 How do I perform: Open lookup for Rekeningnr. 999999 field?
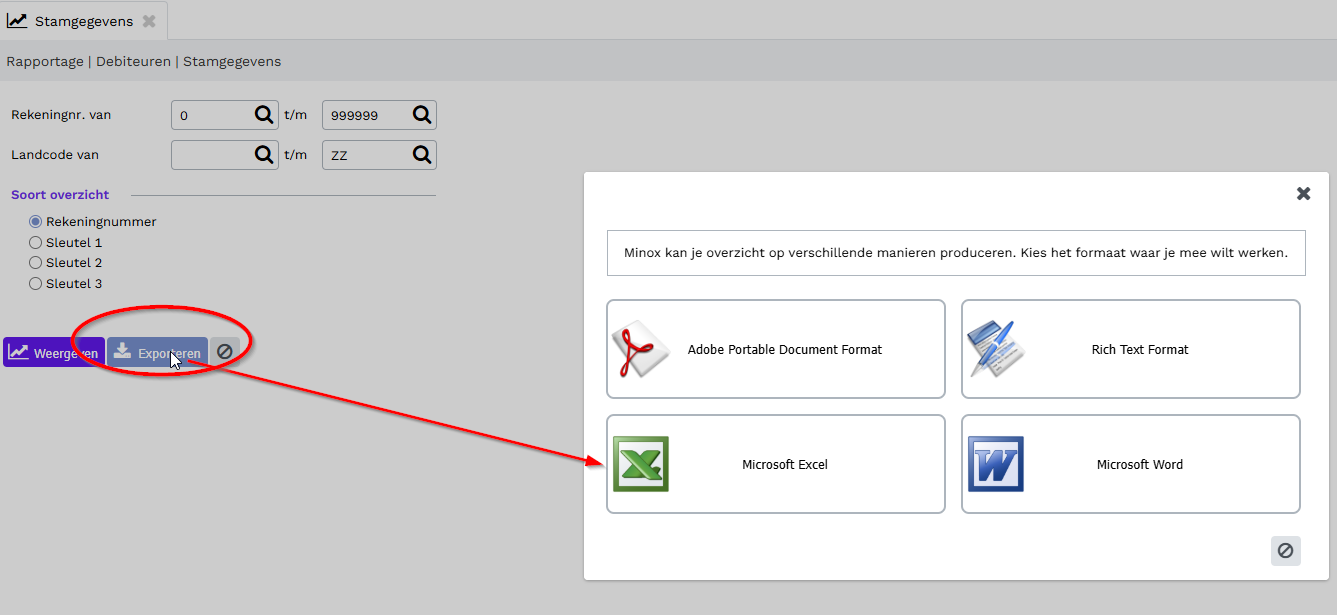[x=422, y=115]
